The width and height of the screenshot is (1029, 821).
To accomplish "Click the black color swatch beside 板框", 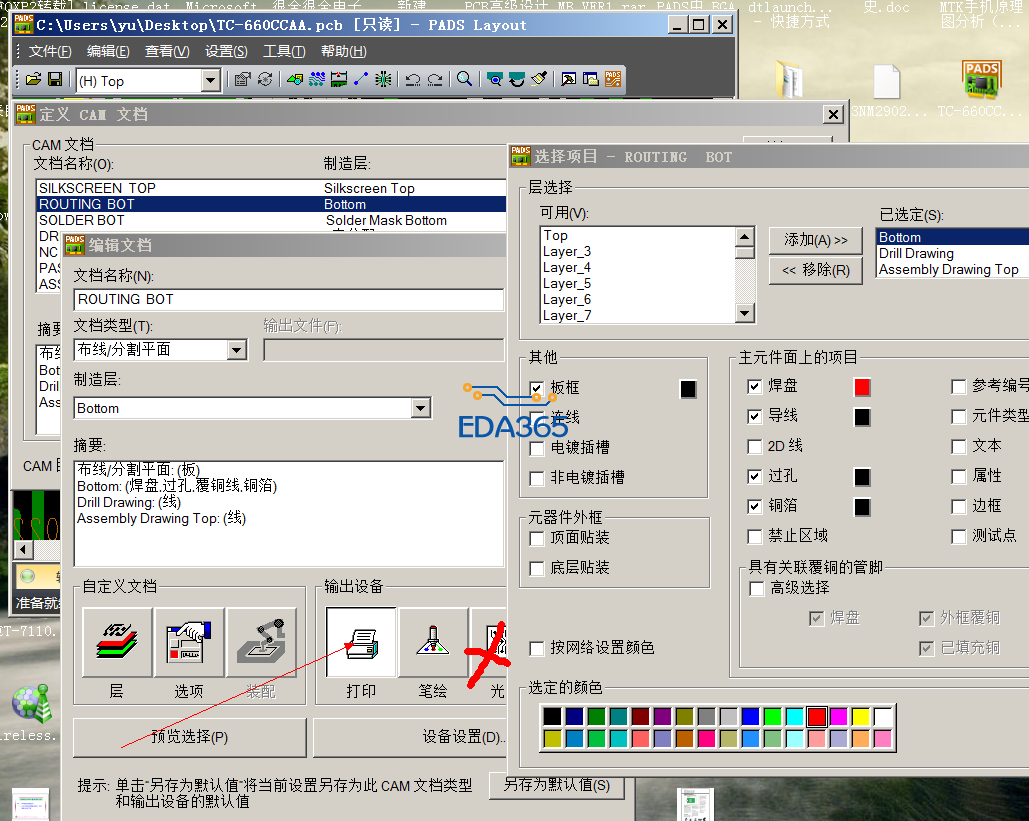I will point(688,389).
